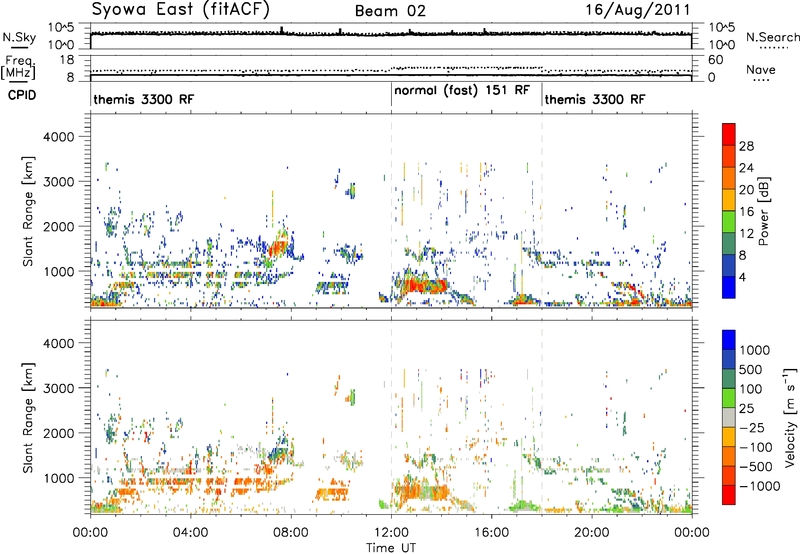Click the 'Freq. [MHz]' axis label

pyautogui.click(x=18, y=67)
